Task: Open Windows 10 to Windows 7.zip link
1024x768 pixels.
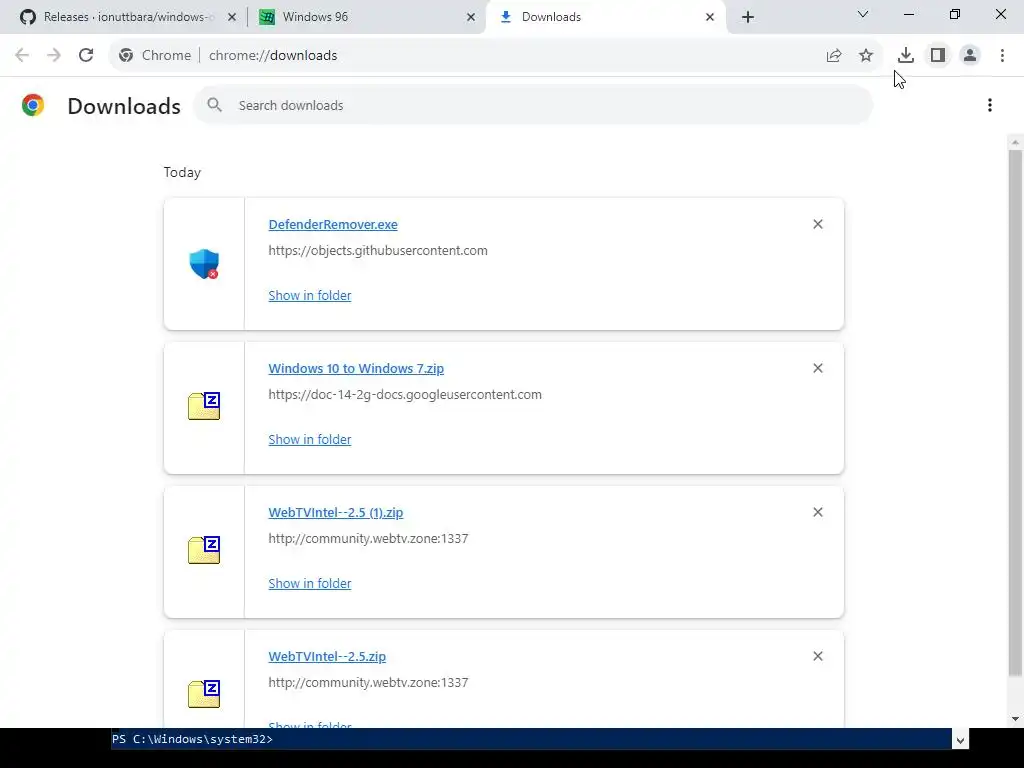Action: point(356,368)
